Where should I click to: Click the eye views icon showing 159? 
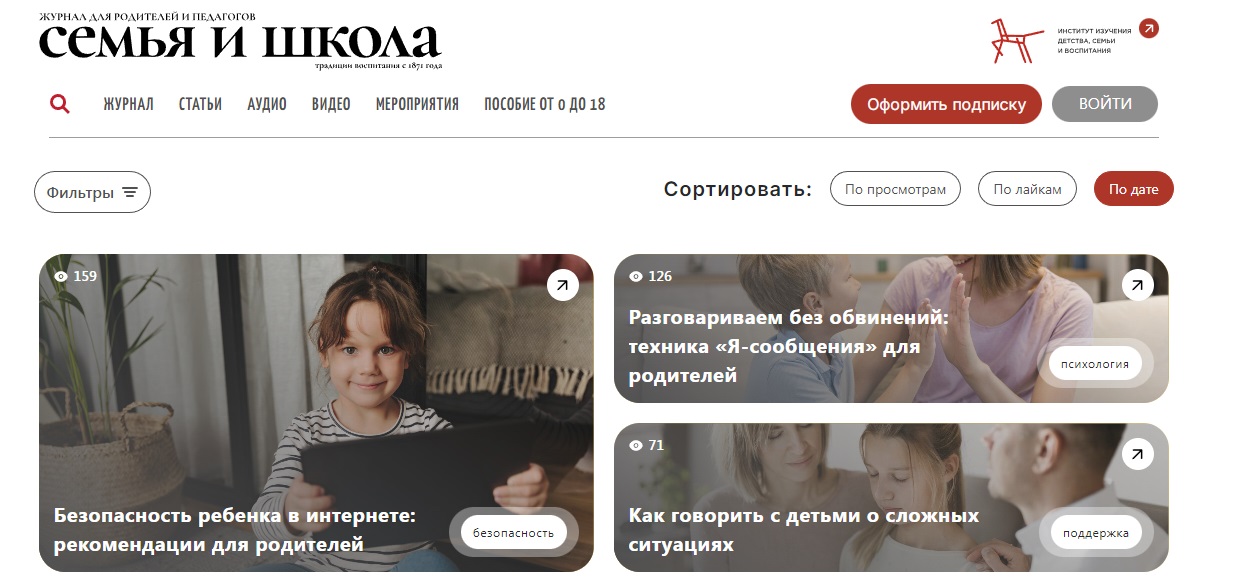(61, 276)
